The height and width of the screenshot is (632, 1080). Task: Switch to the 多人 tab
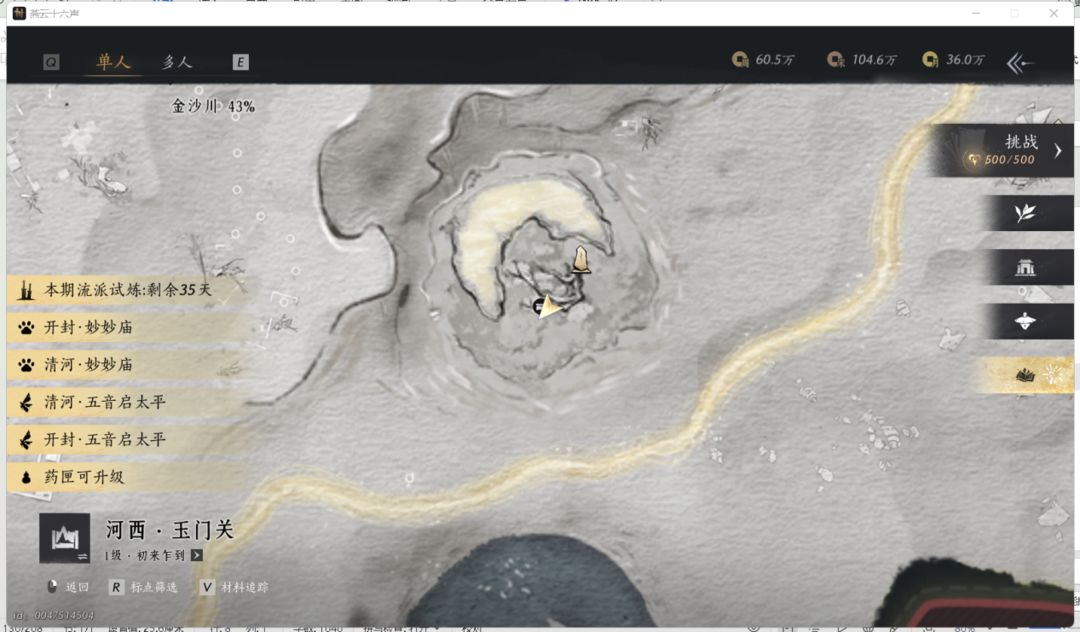pos(177,62)
